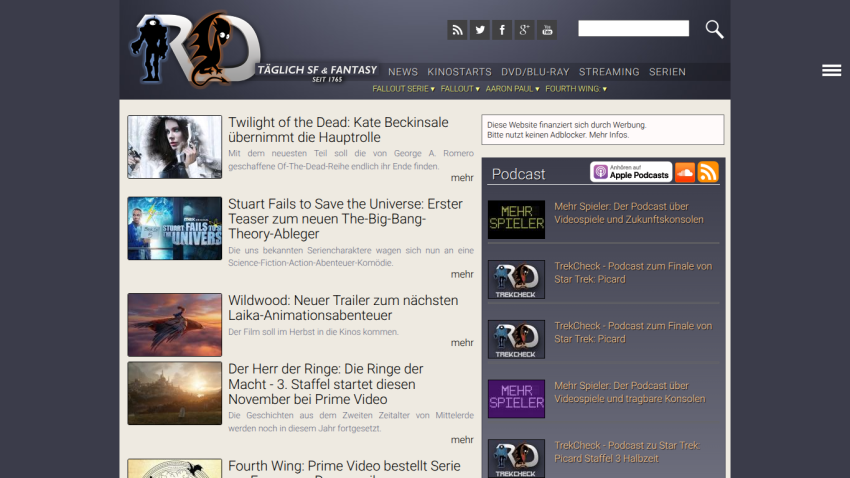Focus the search text field

pos(633,28)
